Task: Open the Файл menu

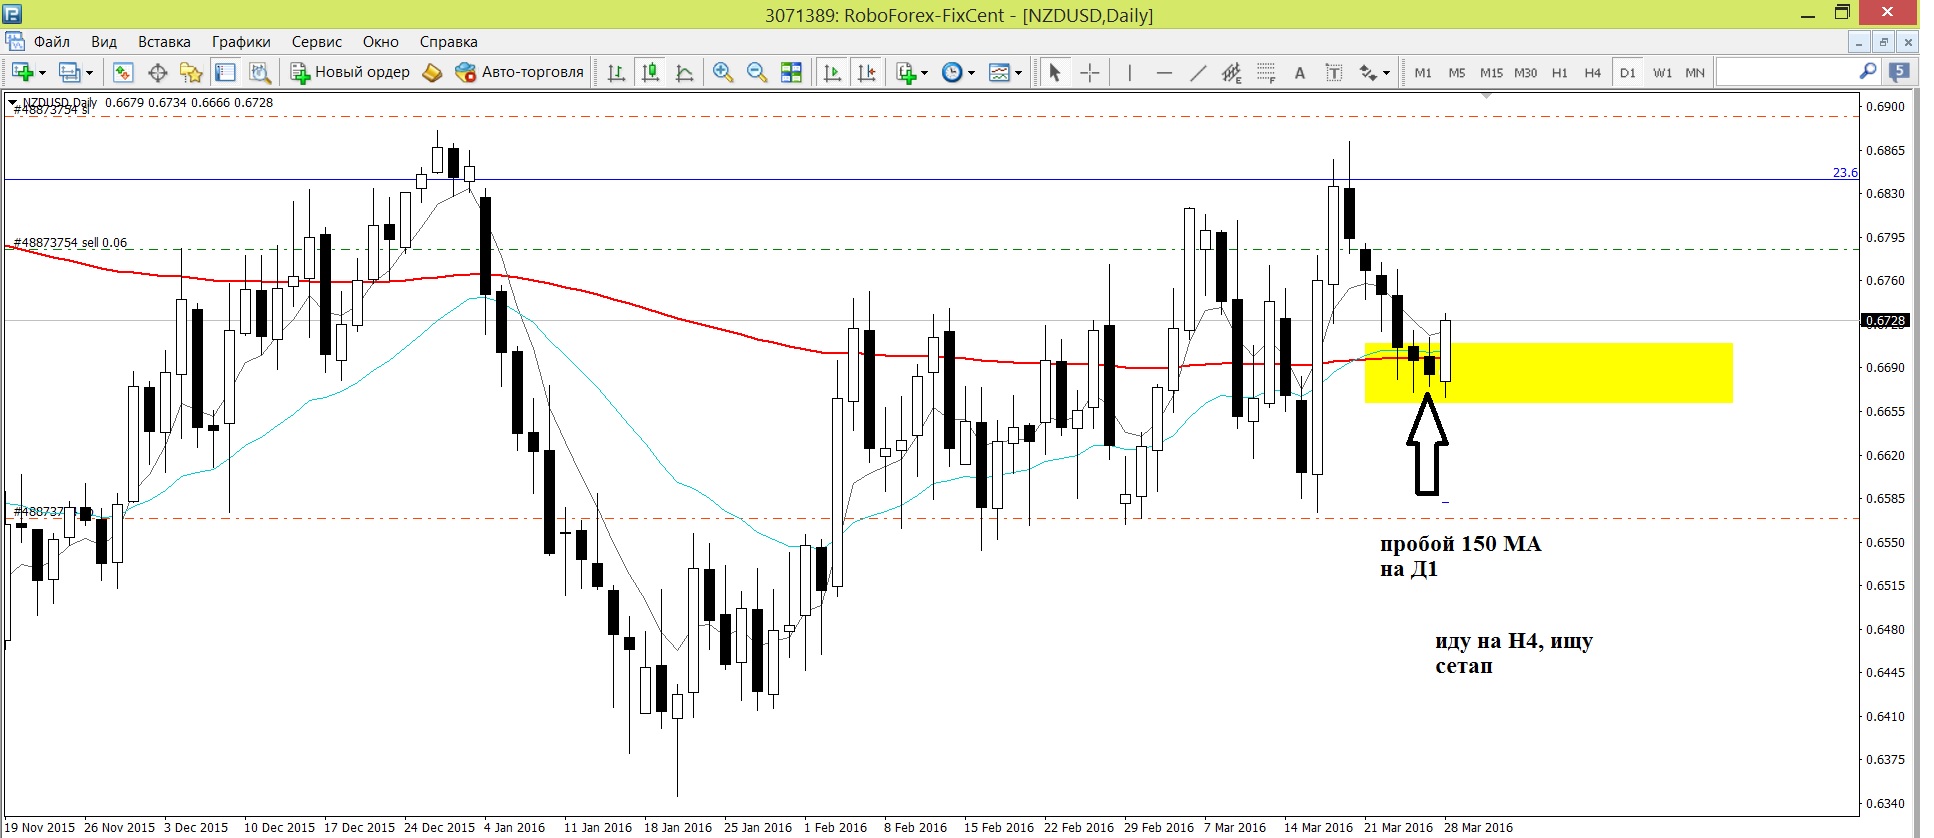Action: (x=52, y=42)
